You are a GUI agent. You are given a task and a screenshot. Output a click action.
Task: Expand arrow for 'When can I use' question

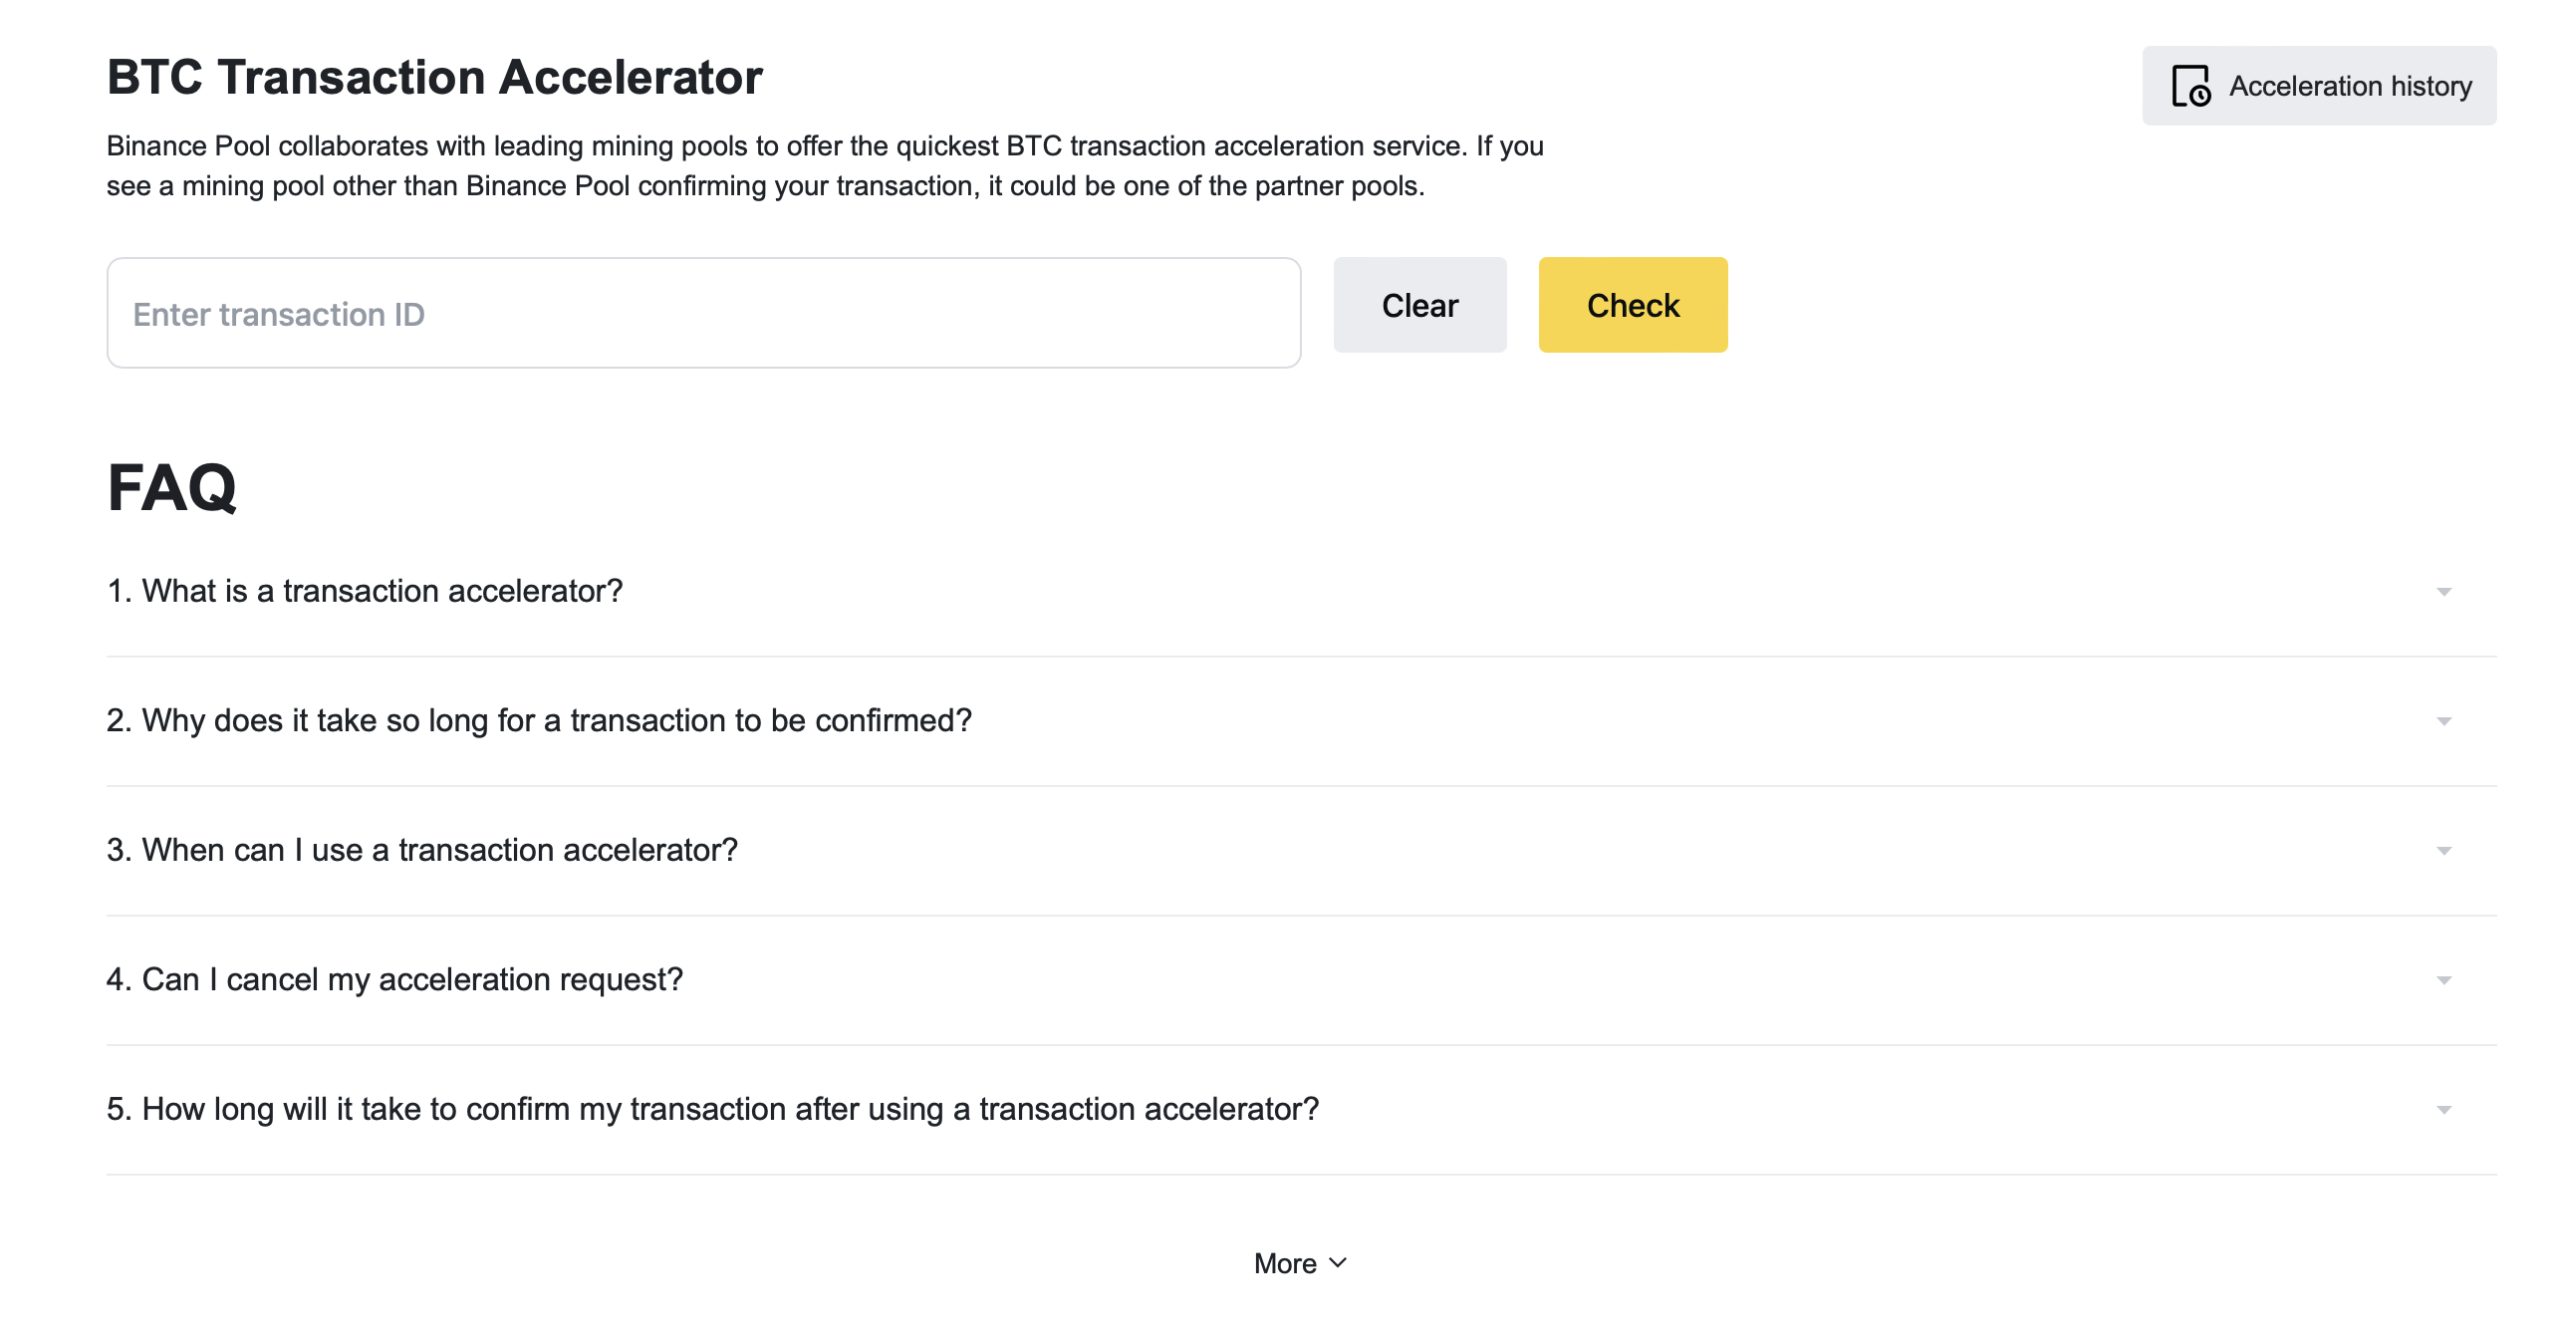tap(2442, 850)
